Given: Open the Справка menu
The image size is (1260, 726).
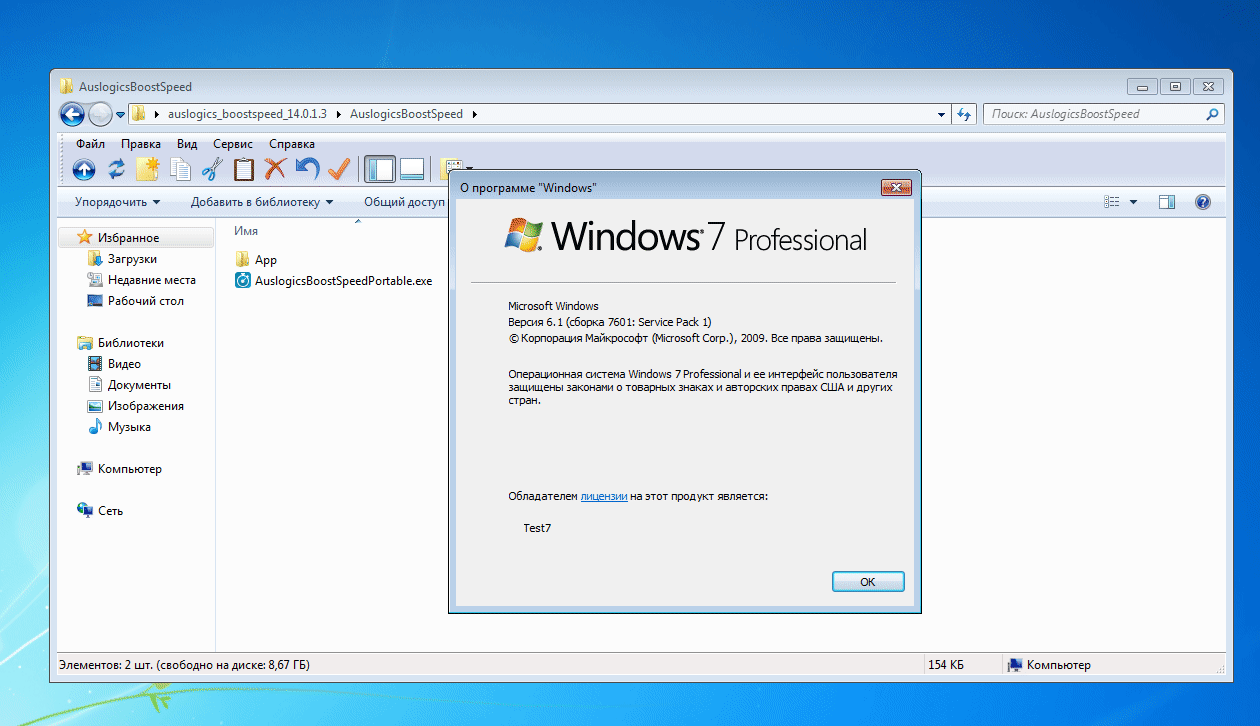Looking at the screenshot, I should (x=292, y=144).
